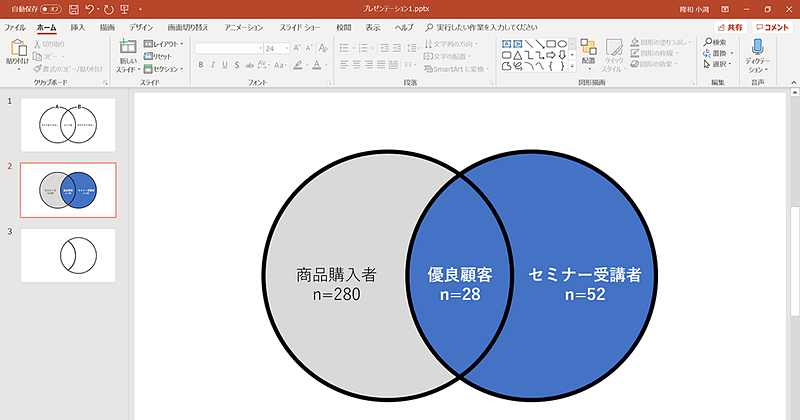Switch to the Insert (挿入) tab

pos(78,28)
